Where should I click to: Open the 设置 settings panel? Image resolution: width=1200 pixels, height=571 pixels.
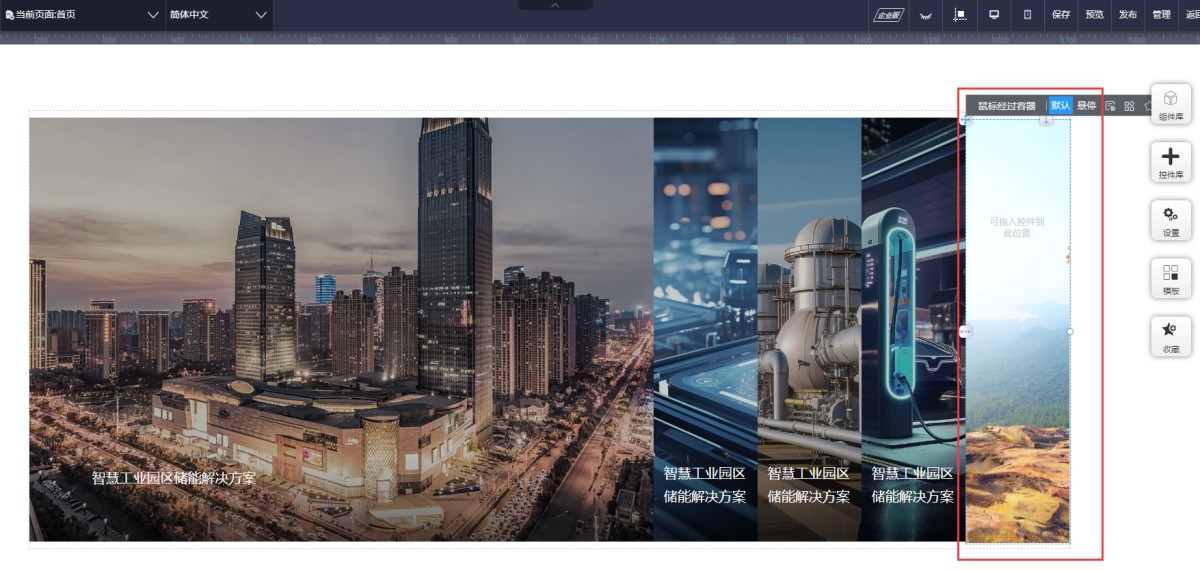pyautogui.click(x=1170, y=221)
